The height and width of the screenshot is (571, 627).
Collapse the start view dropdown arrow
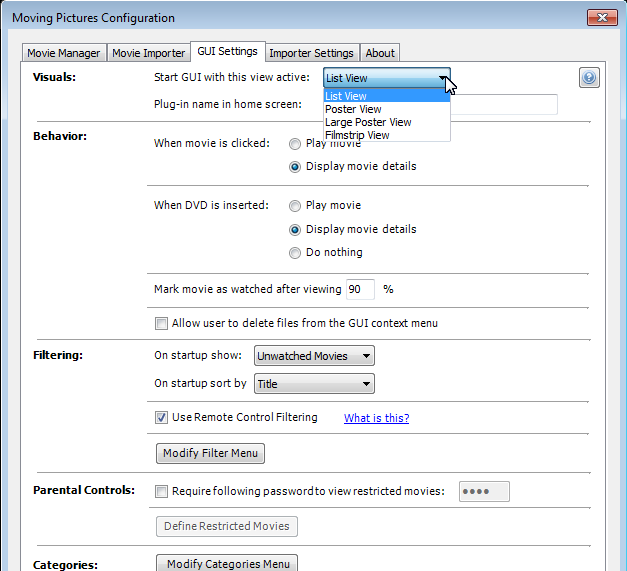(x=441, y=78)
